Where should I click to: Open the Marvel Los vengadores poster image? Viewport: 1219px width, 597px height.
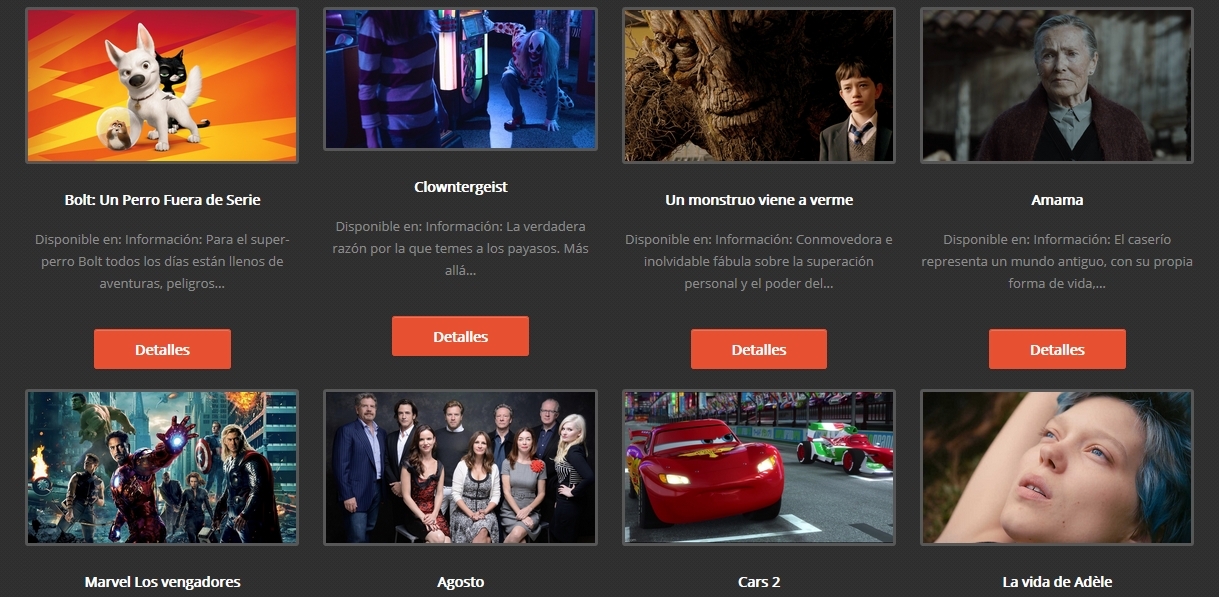pyautogui.click(x=162, y=467)
